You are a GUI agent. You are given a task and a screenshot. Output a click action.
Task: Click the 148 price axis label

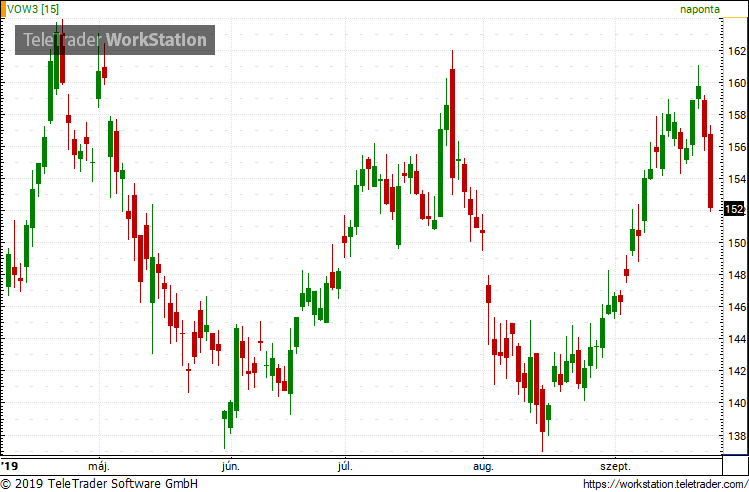pos(737,275)
